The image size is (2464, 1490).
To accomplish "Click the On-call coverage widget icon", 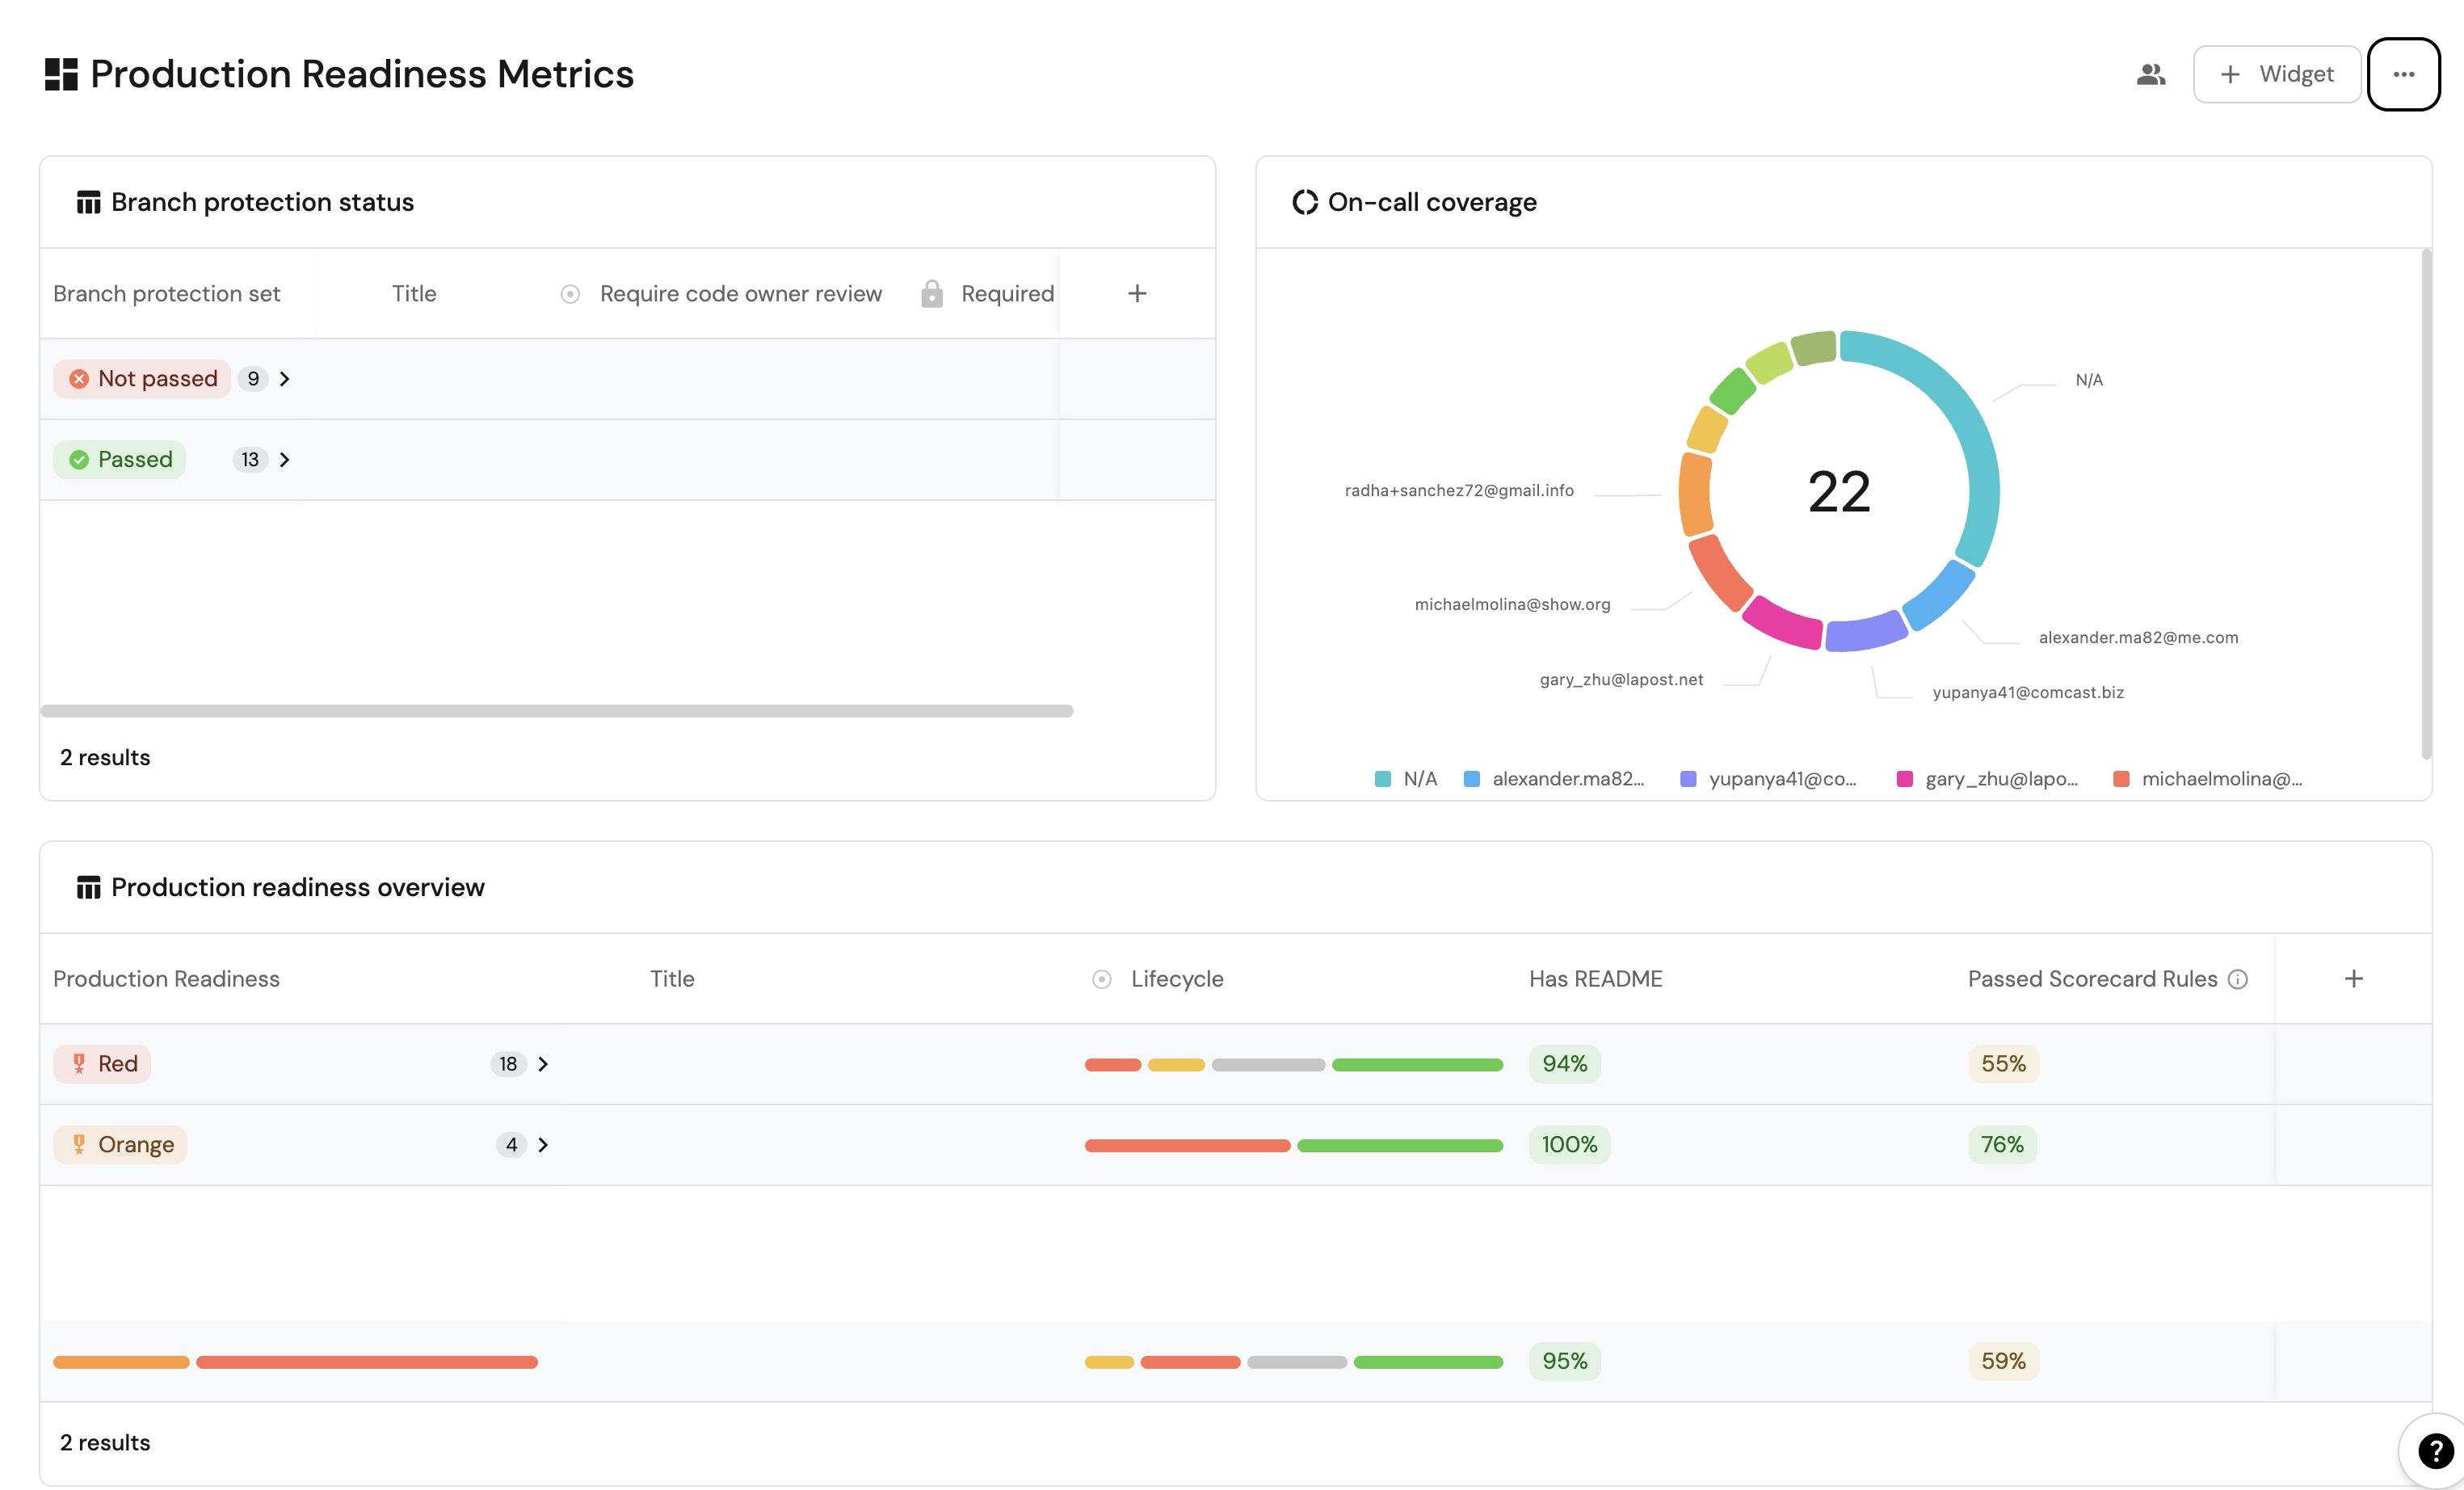I will [1304, 202].
